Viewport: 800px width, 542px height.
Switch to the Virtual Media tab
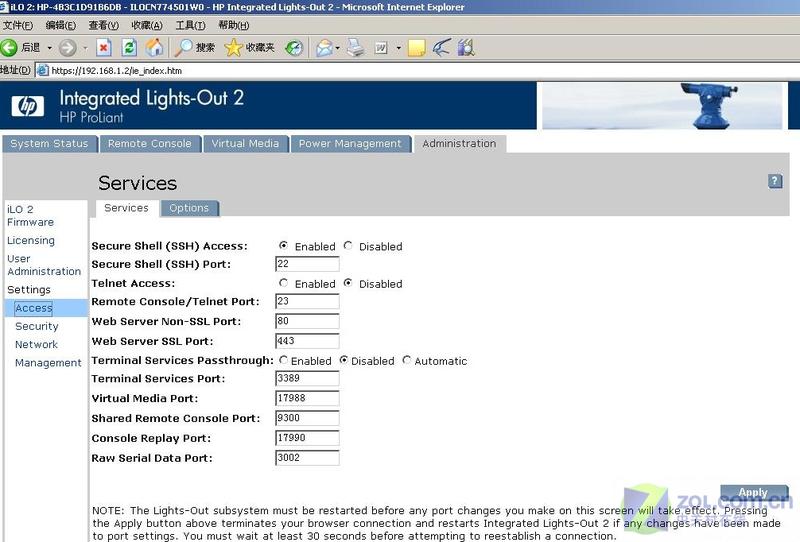coord(245,144)
